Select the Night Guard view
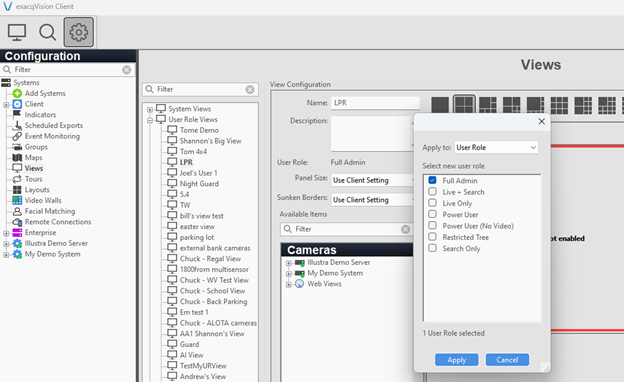This screenshot has height=382, width=624. pos(199,184)
